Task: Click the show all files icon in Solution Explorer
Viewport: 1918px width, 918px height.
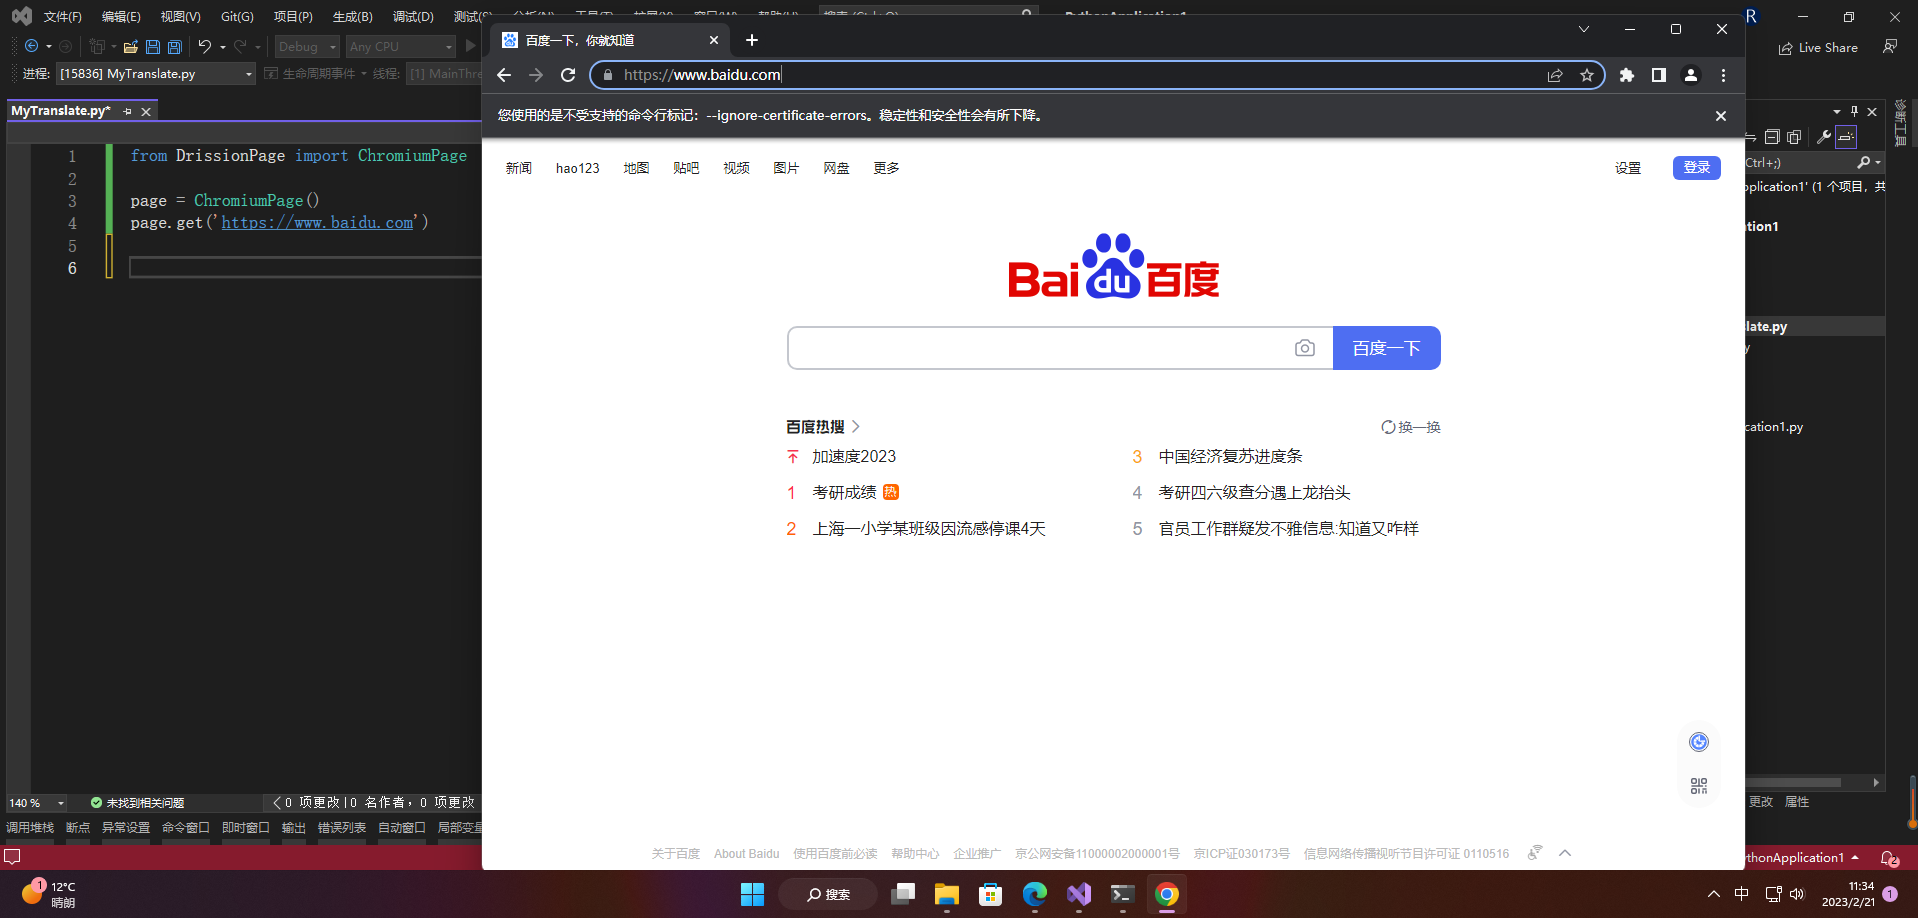Action: click(1794, 137)
